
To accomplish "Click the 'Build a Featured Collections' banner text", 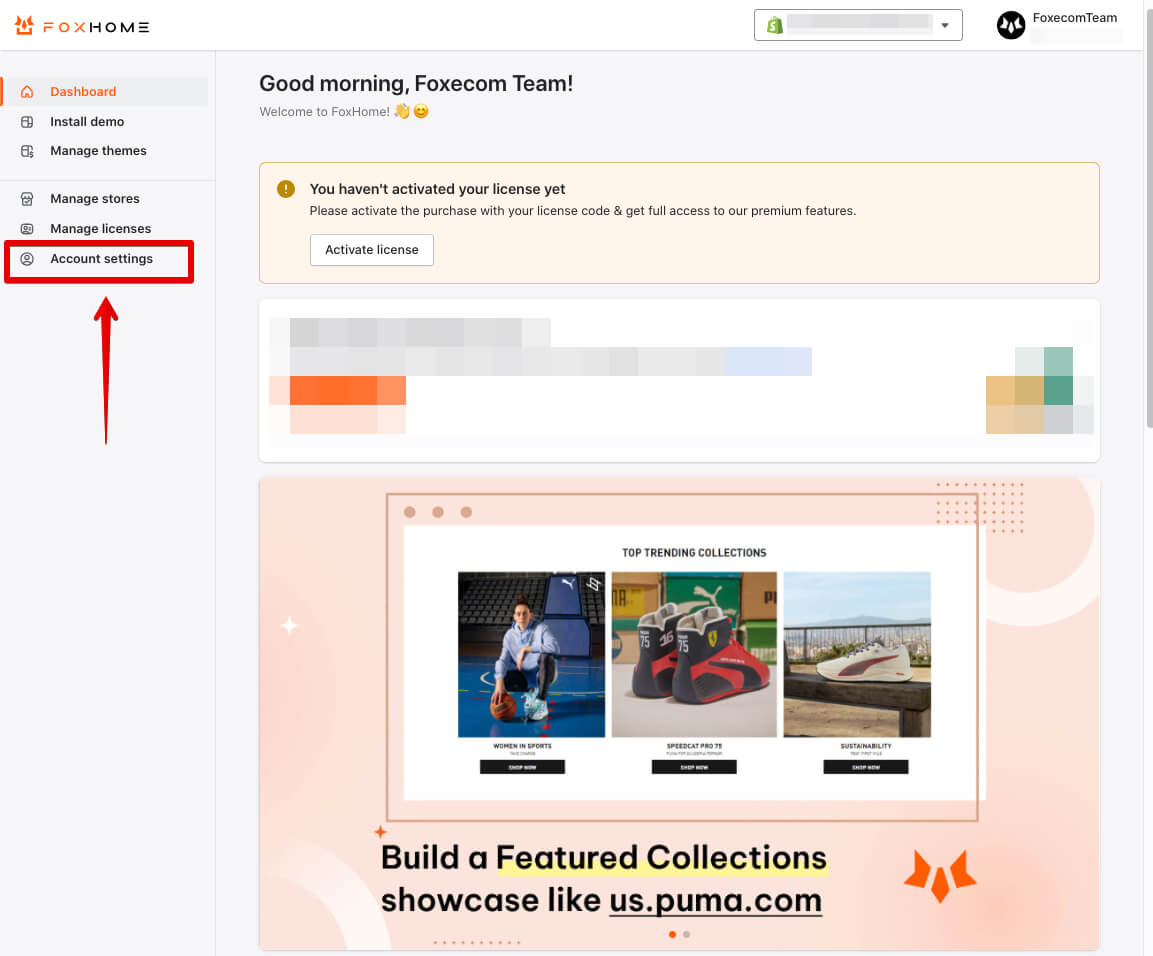I will (604, 857).
